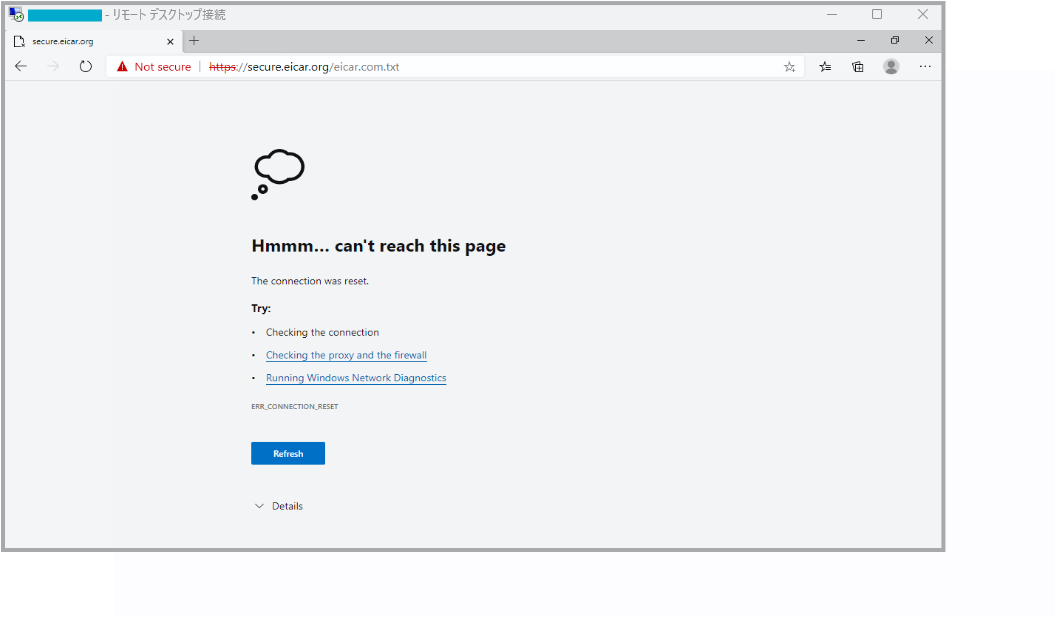Click the Remote Desktop icon in the title bar
Screen dimensions: 1055x617
pos(16,15)
